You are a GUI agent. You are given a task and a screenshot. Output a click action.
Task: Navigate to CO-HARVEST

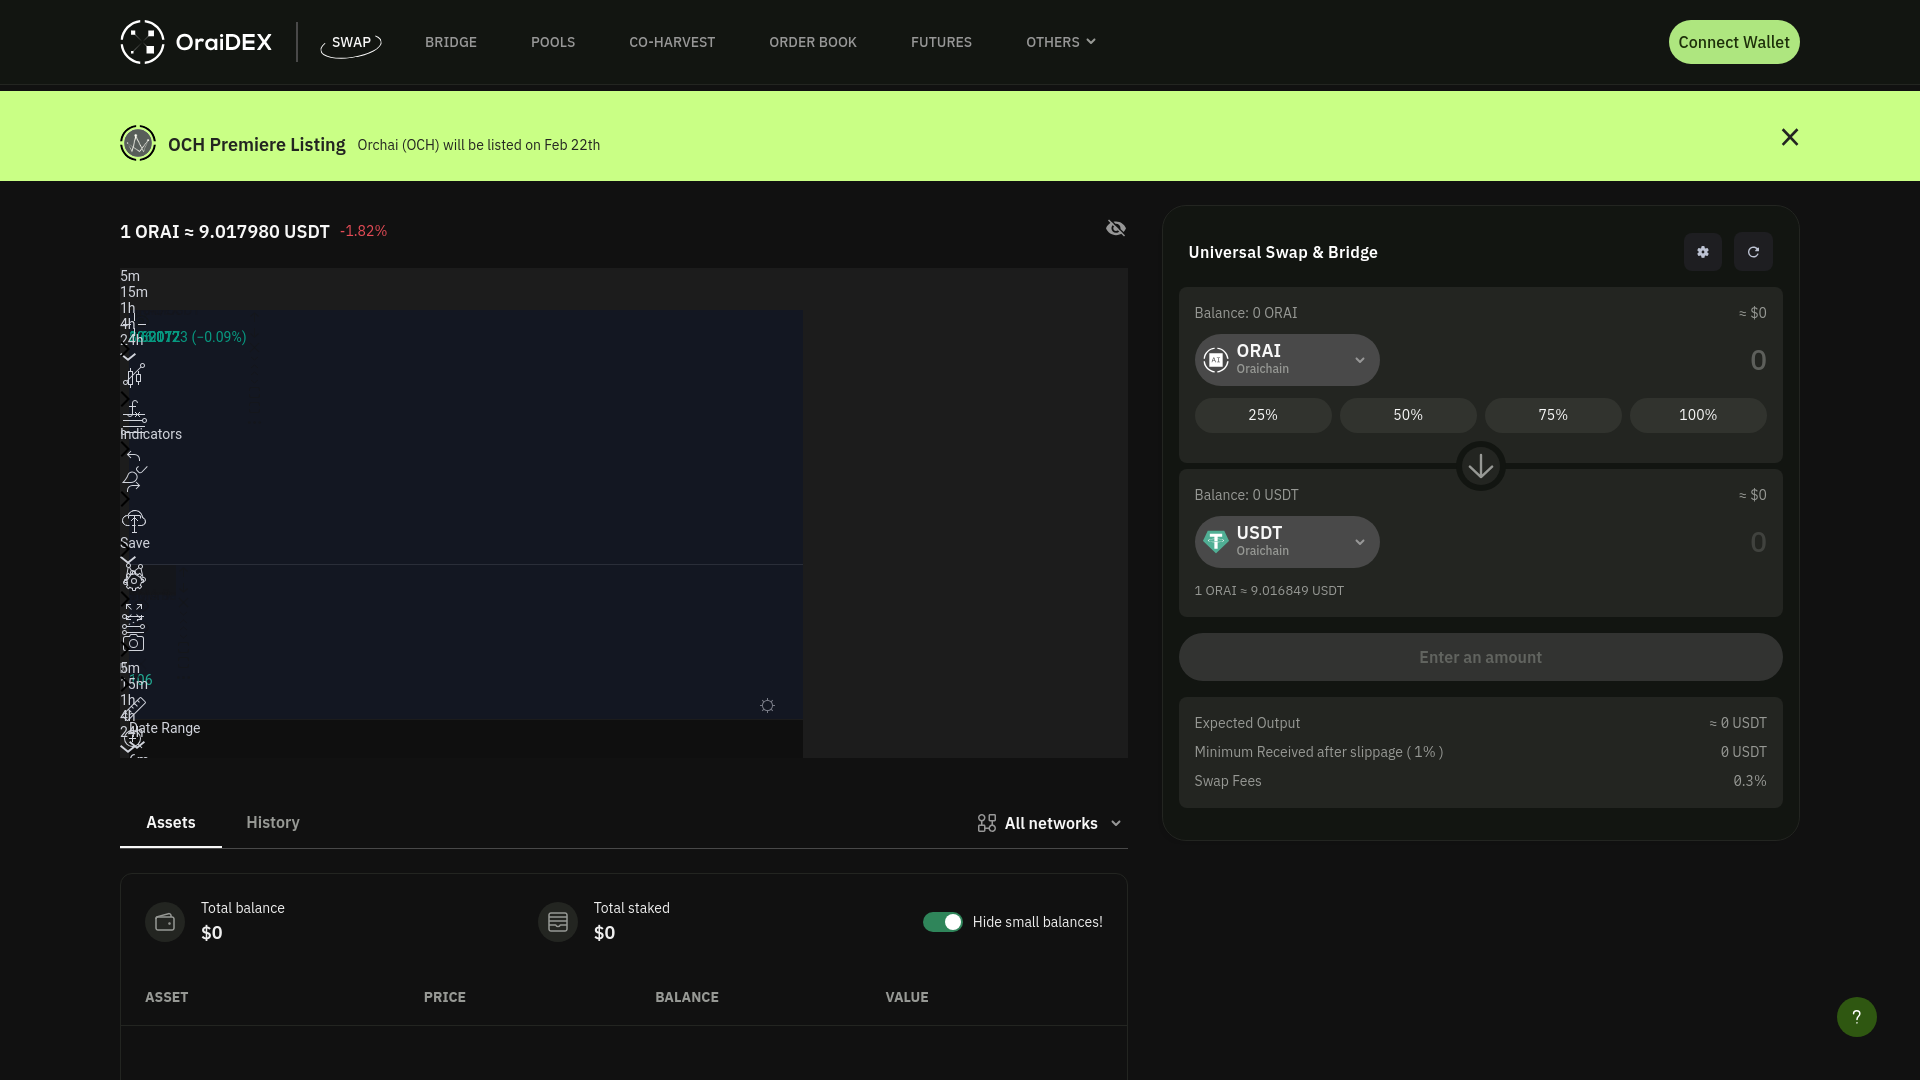tap(672, 42)
